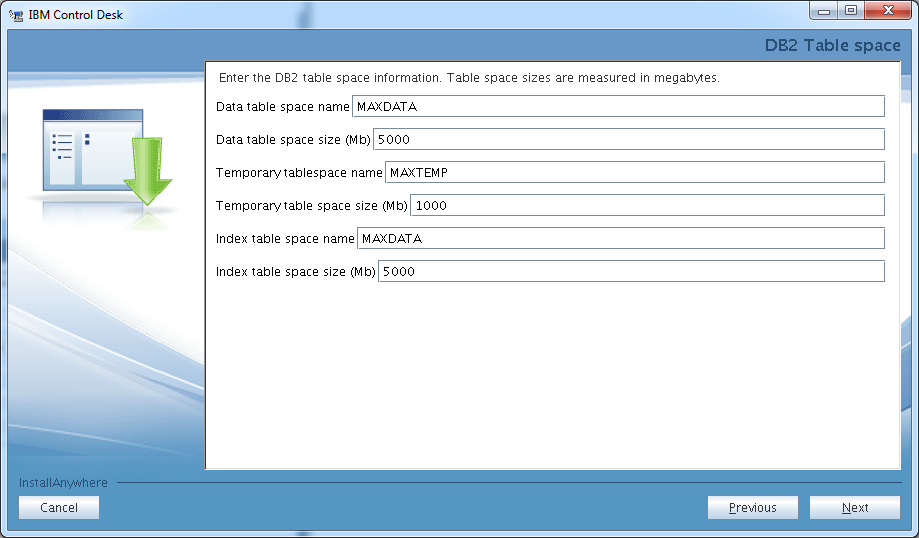Focus the Index table space size field
Screen dimensions: 919x538
631,271
